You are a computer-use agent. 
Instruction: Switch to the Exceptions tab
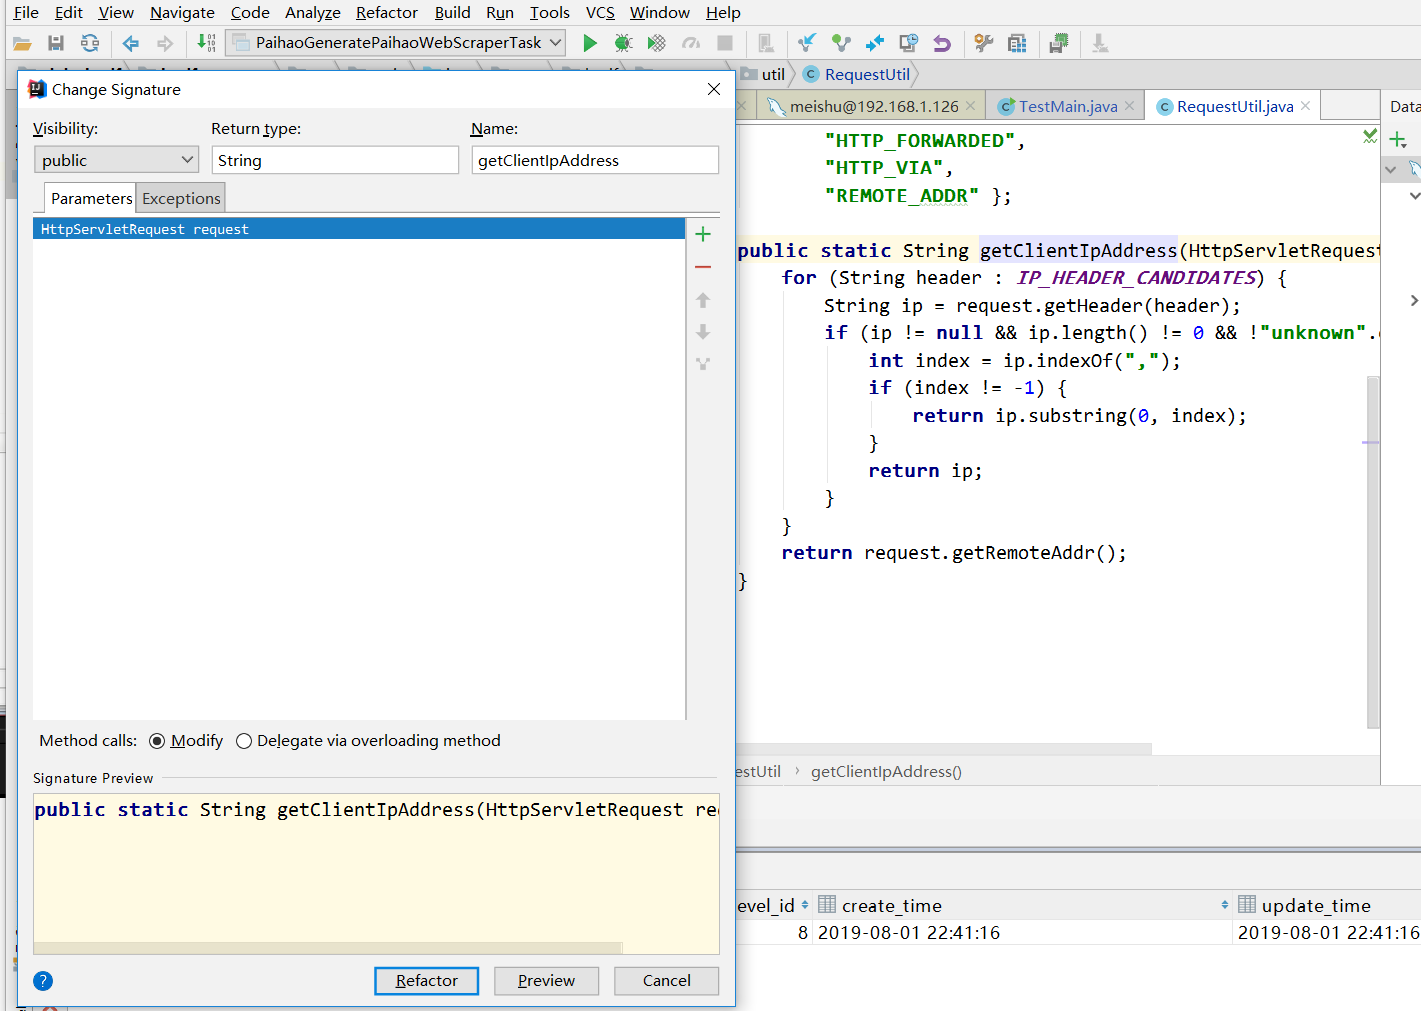point(181,198)
